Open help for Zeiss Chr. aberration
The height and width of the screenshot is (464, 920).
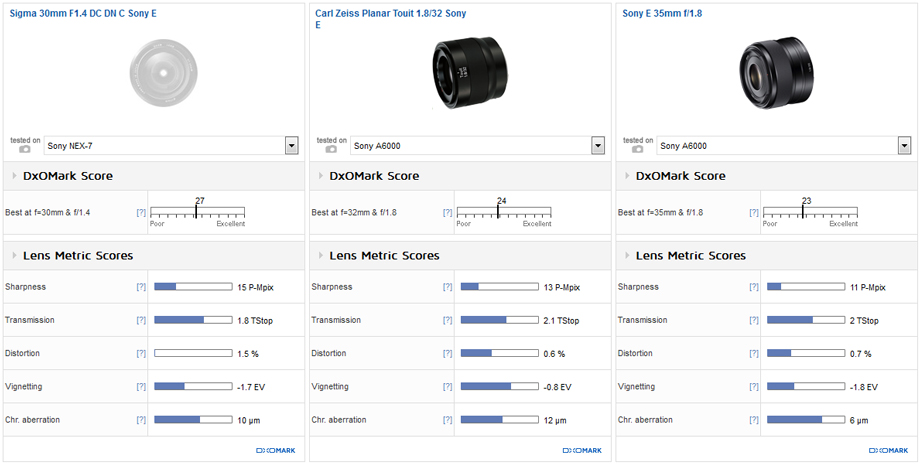point(447,420)
